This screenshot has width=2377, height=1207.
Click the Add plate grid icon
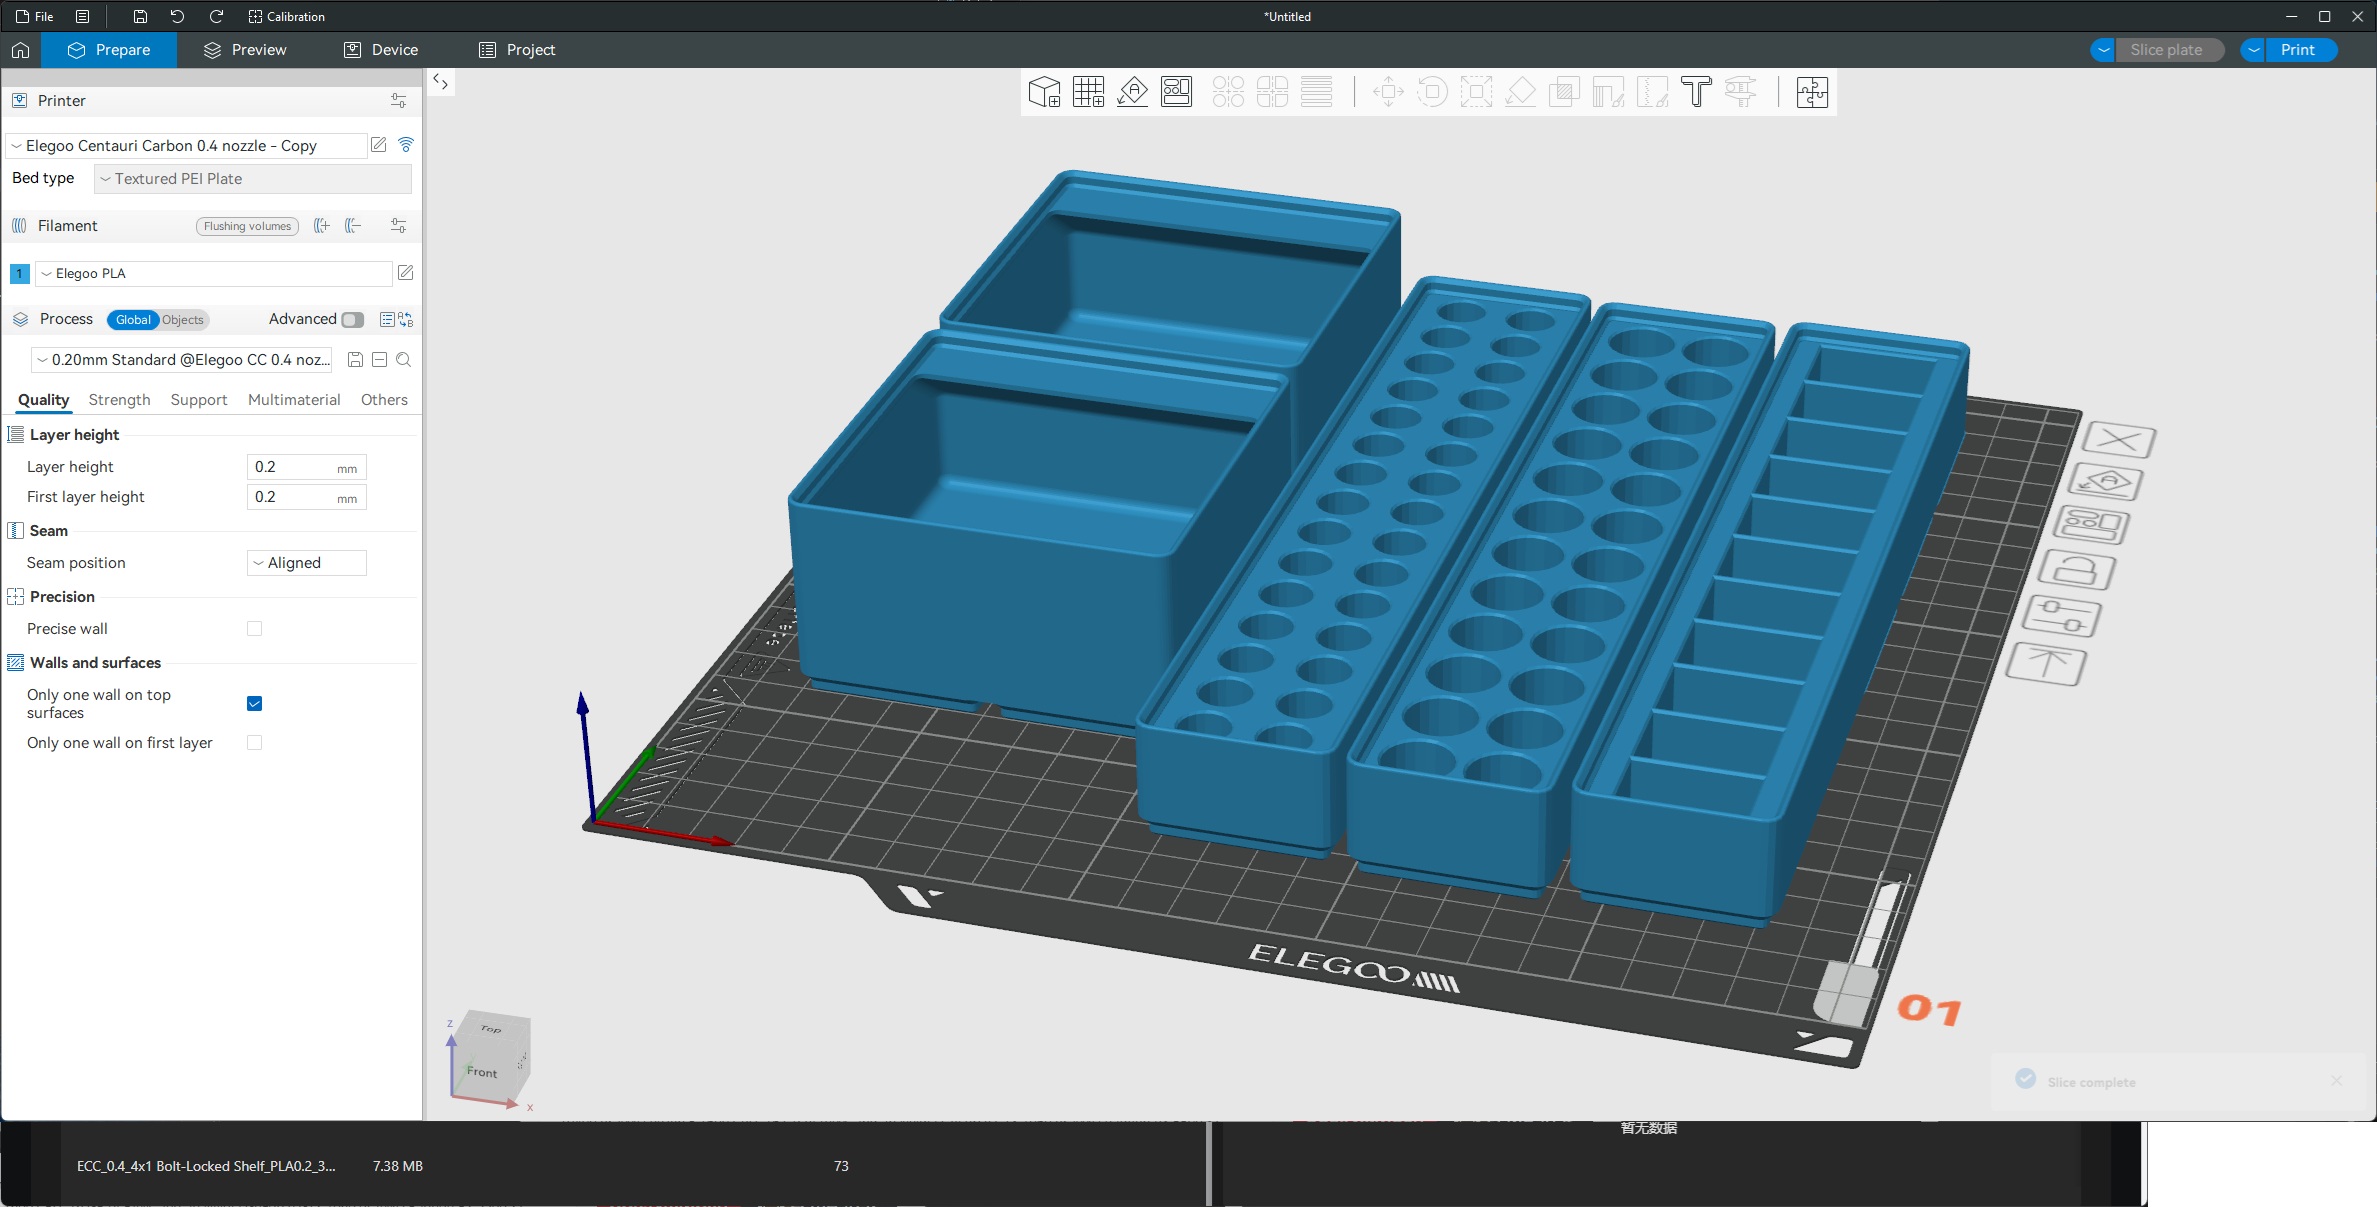click(x=1088, y=92)
